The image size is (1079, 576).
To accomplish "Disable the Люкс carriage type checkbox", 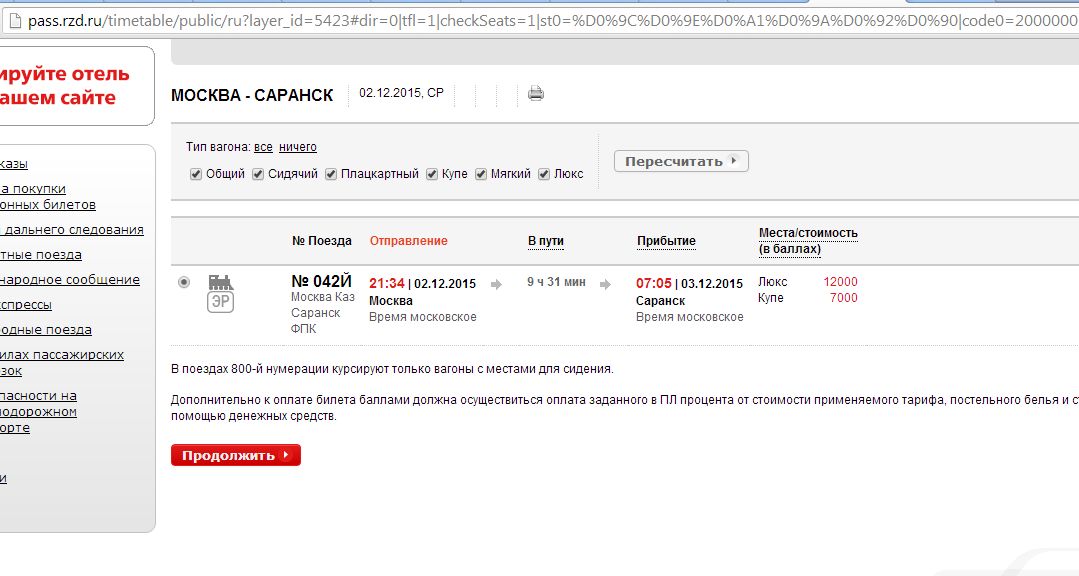I will coord(544,174).
